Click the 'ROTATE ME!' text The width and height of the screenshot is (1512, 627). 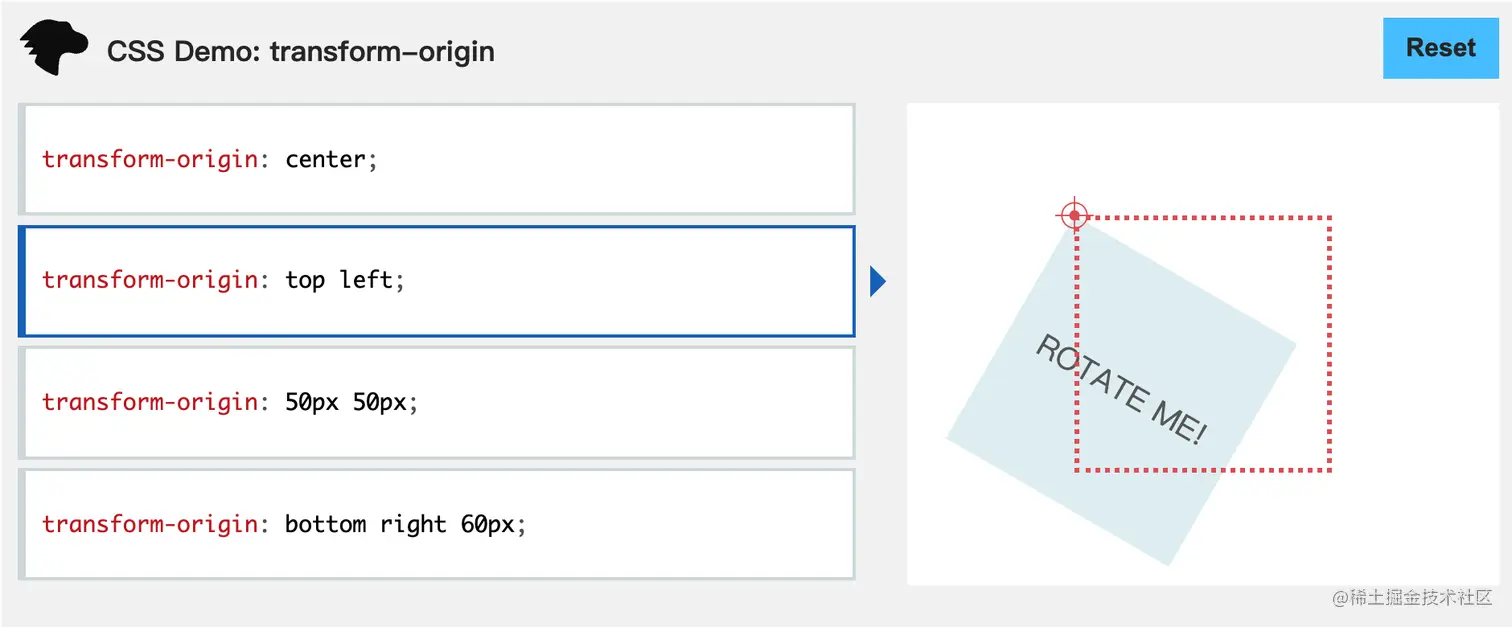(1121, 389)
